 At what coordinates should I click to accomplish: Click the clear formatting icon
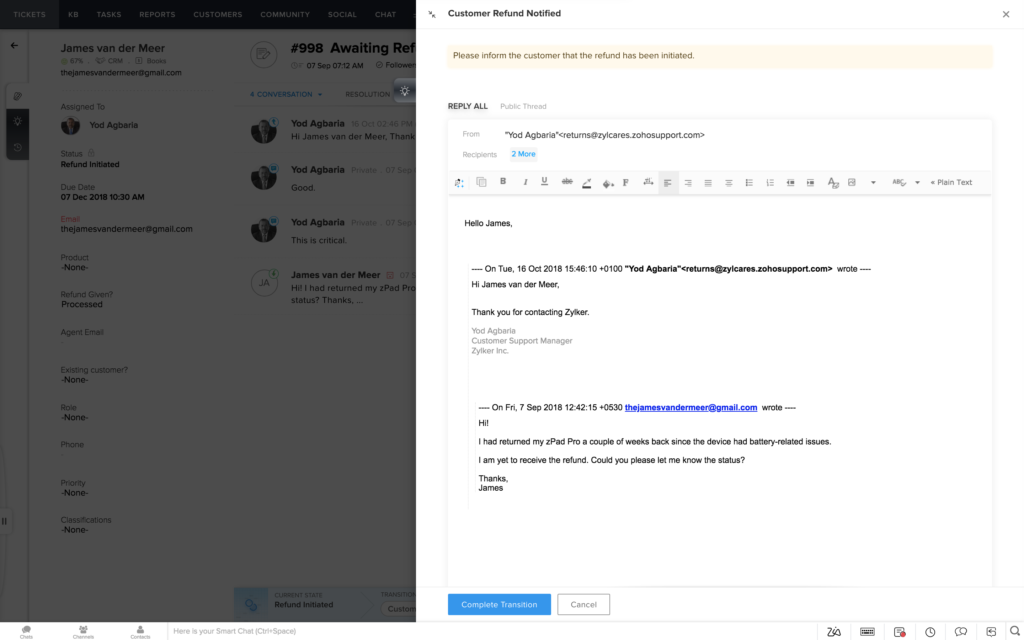833,183
